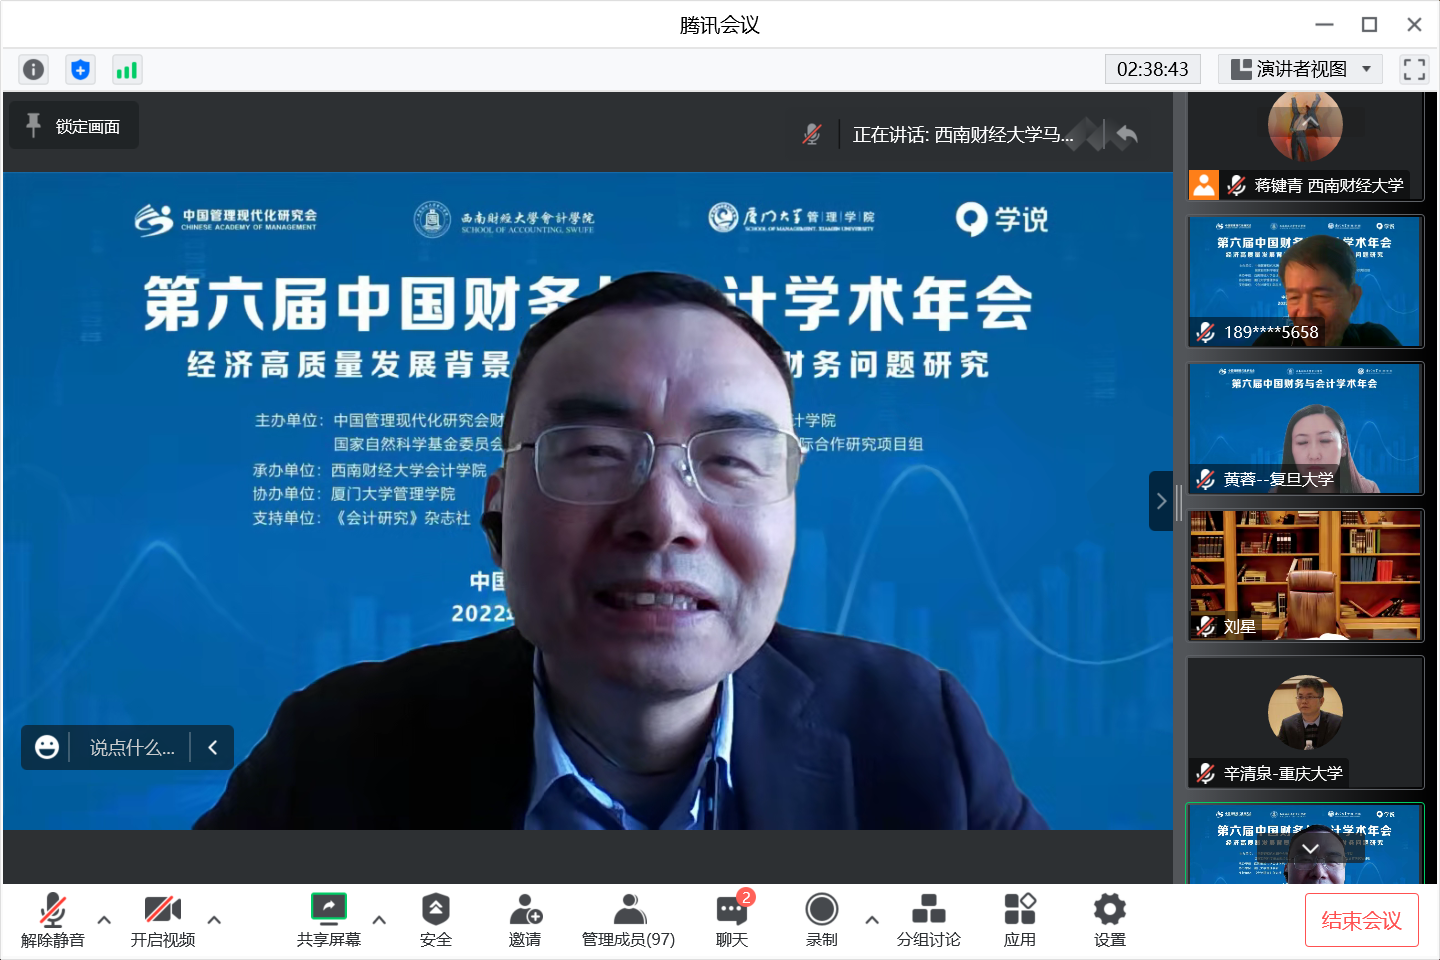Open the Invite (邀请) participants icon
The height and width of the screenshot is (960, 1440).
tap(525, 920)
